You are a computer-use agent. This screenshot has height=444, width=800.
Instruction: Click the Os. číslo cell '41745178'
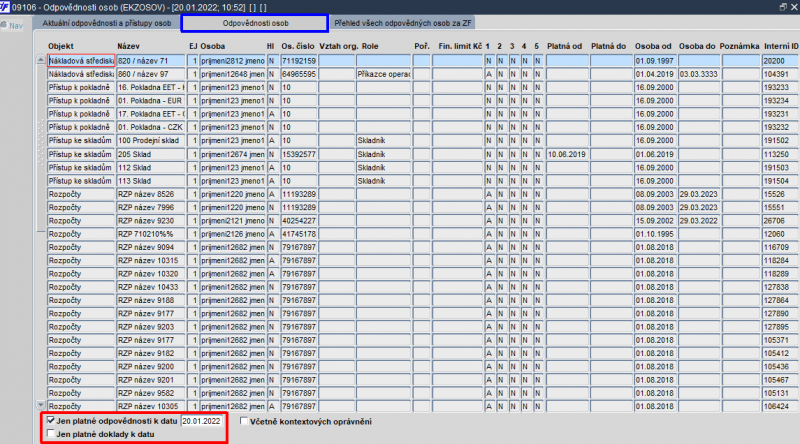coord(298,234)
